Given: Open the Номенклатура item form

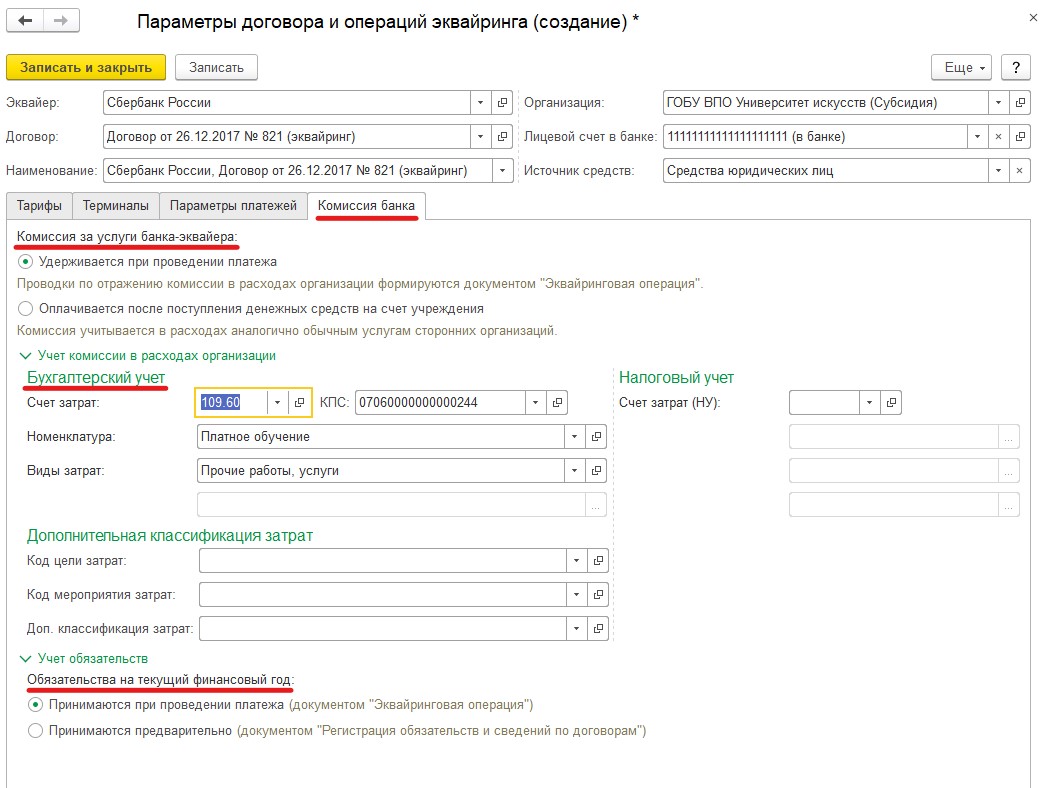Looking at the screenshot, I should [x=596, y=436].
